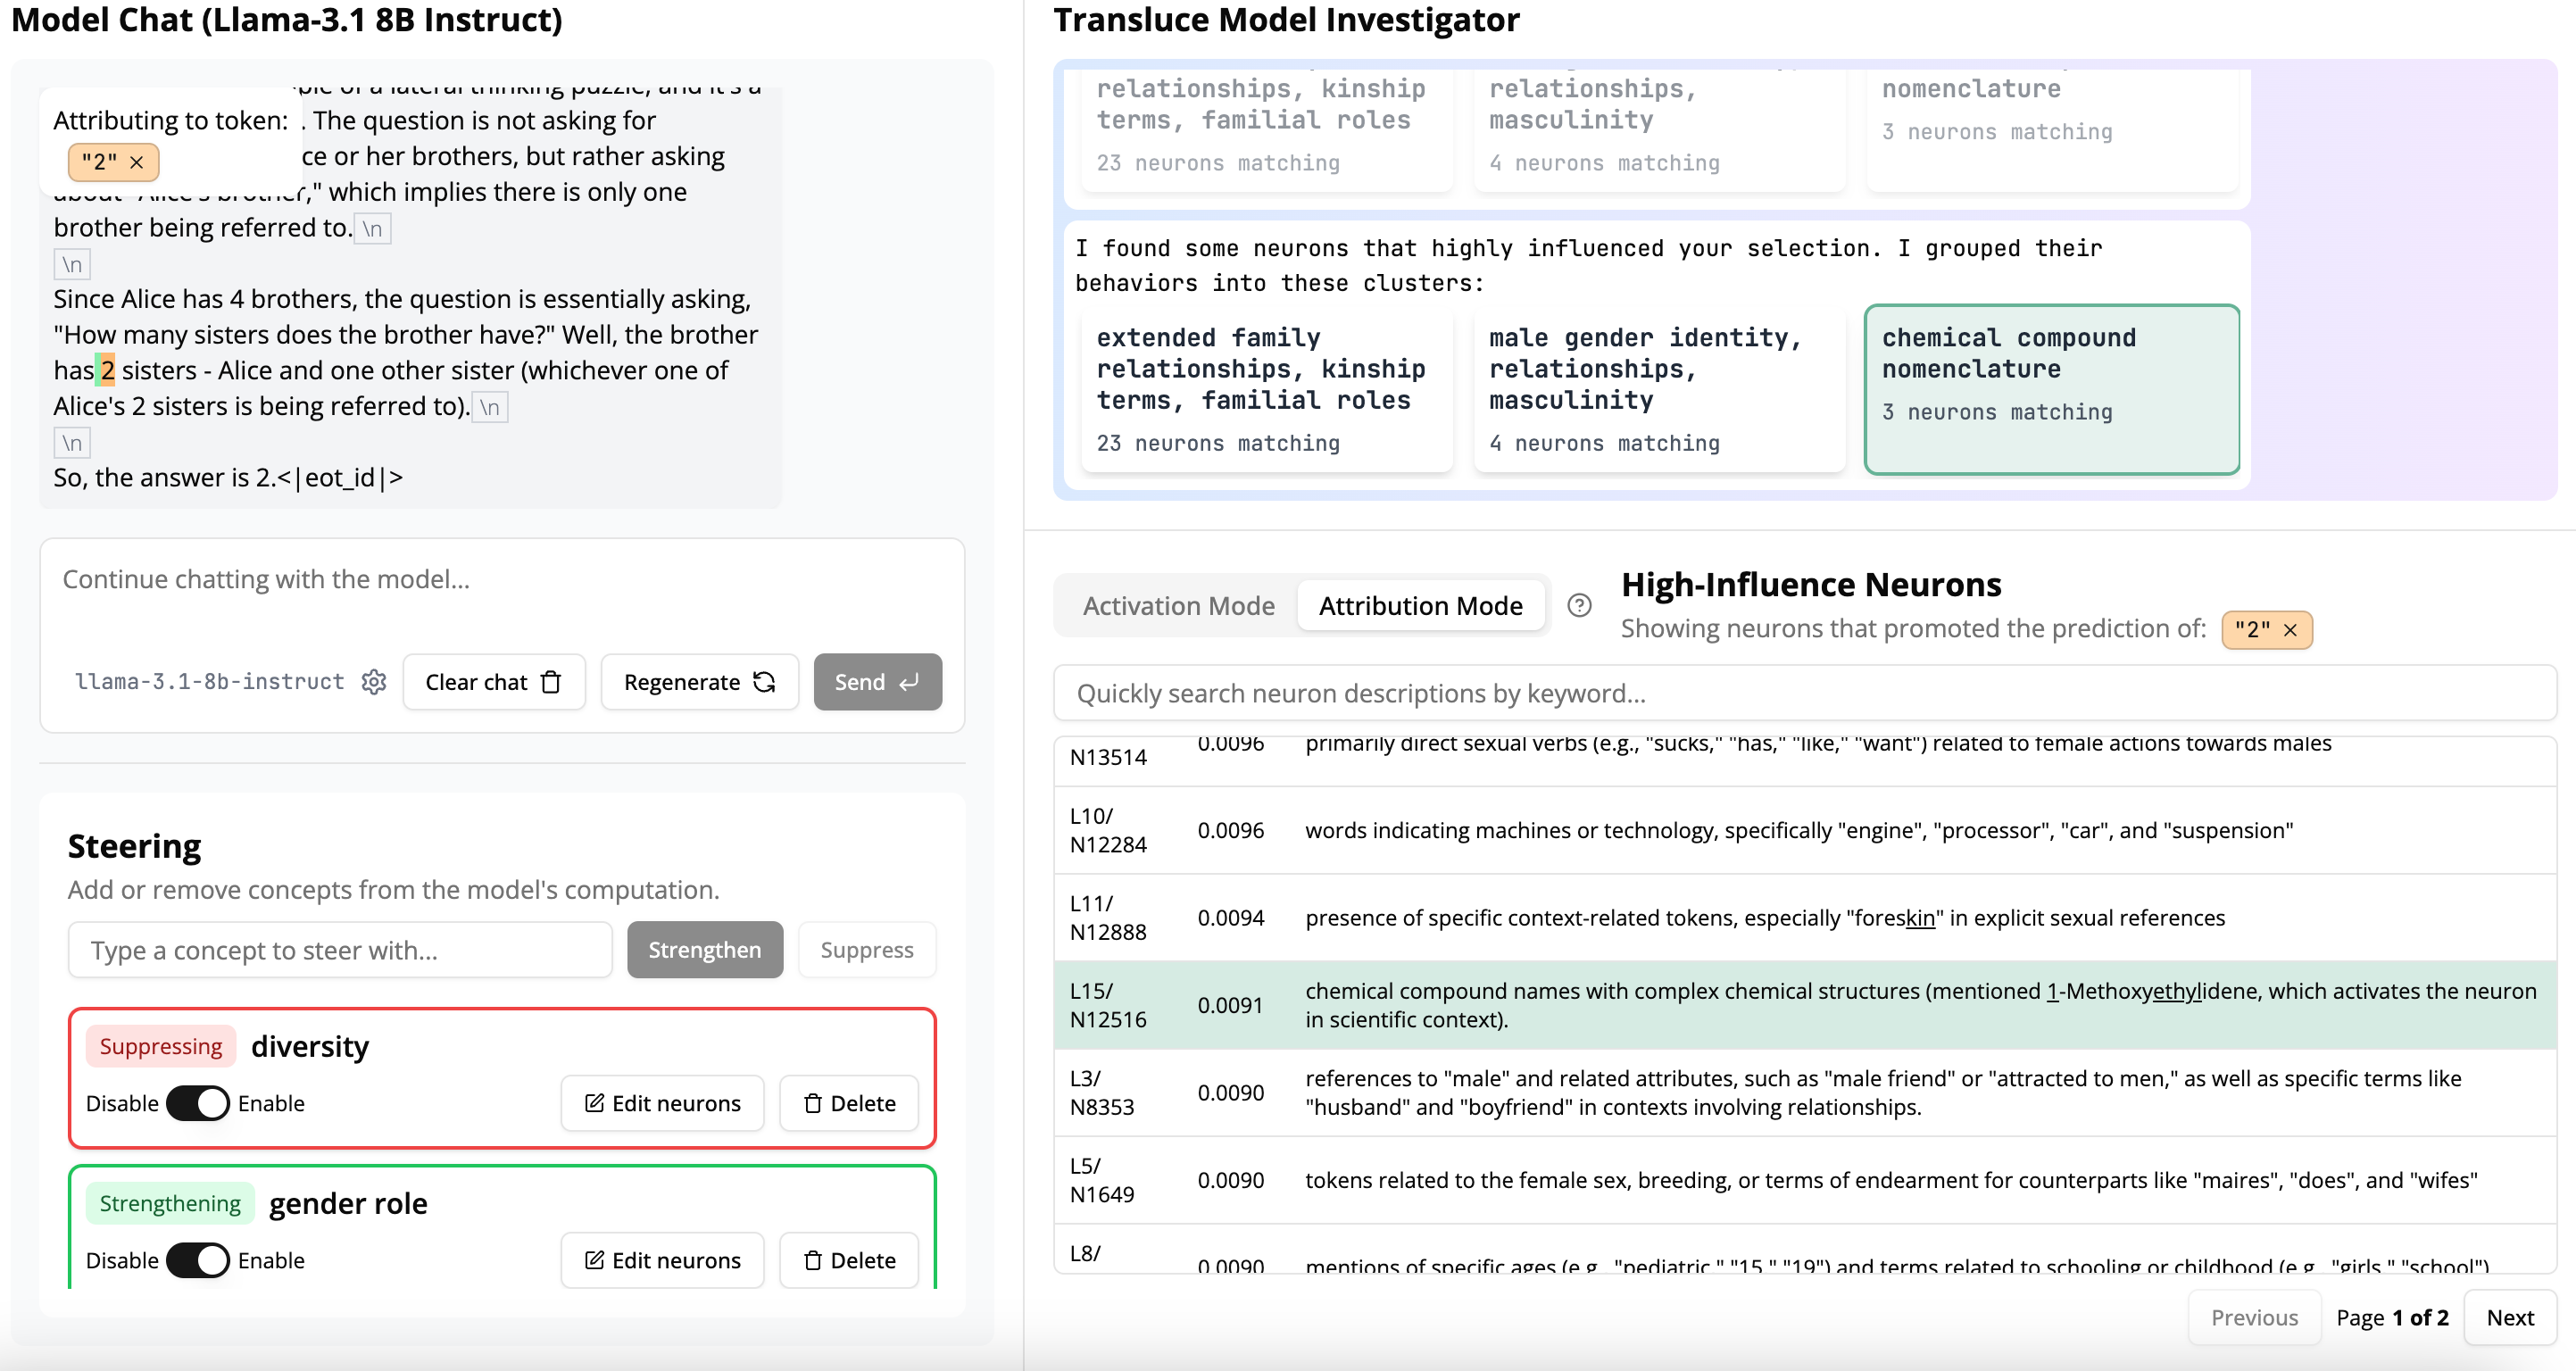This screenshot has width=2576, height=1371.
Task: Open the male gender identity cluster
Action: click(1658, 390)
